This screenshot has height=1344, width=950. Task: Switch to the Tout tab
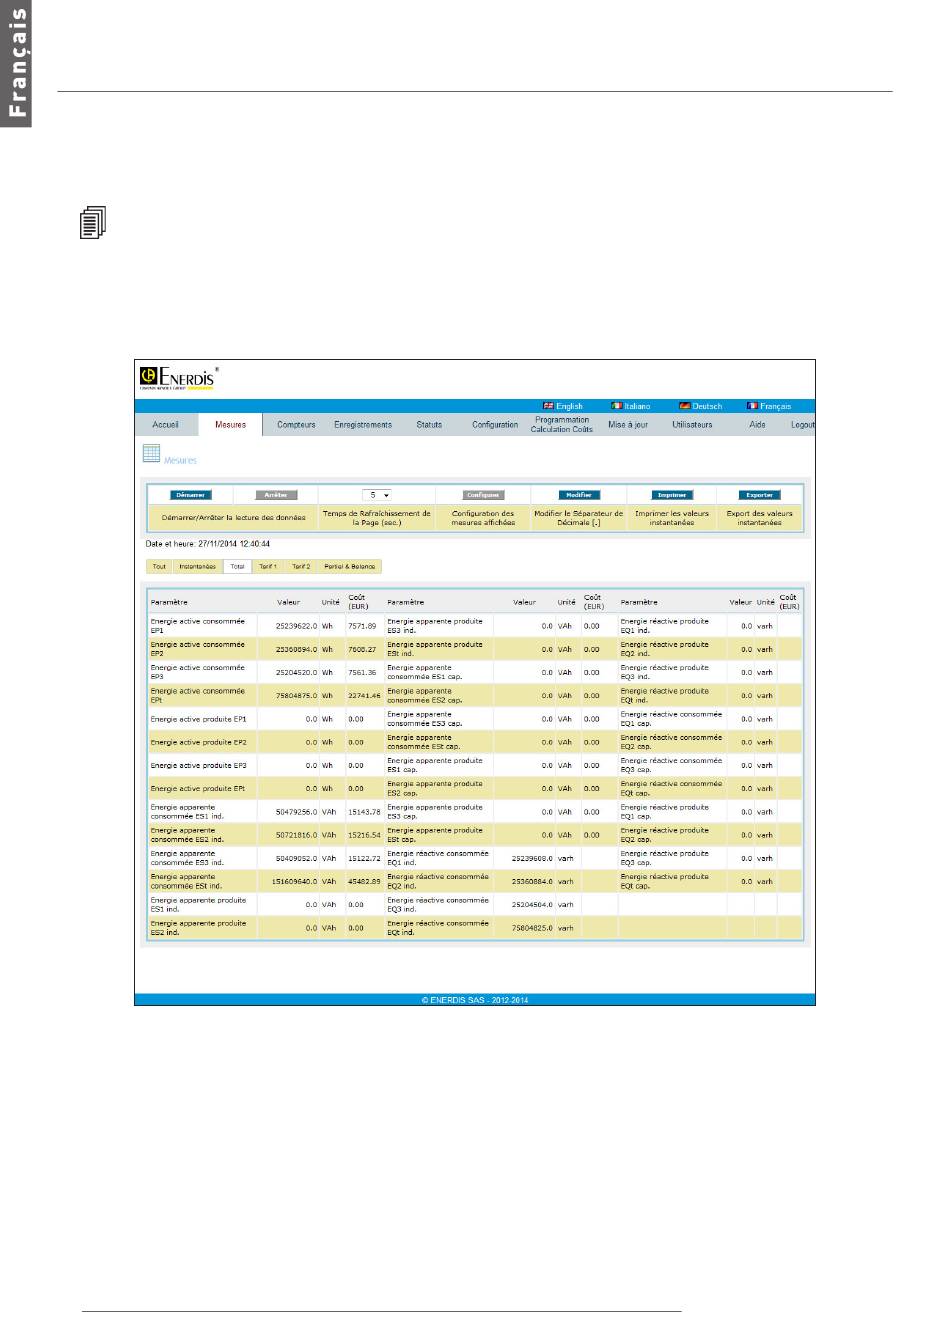pos(159,567)
